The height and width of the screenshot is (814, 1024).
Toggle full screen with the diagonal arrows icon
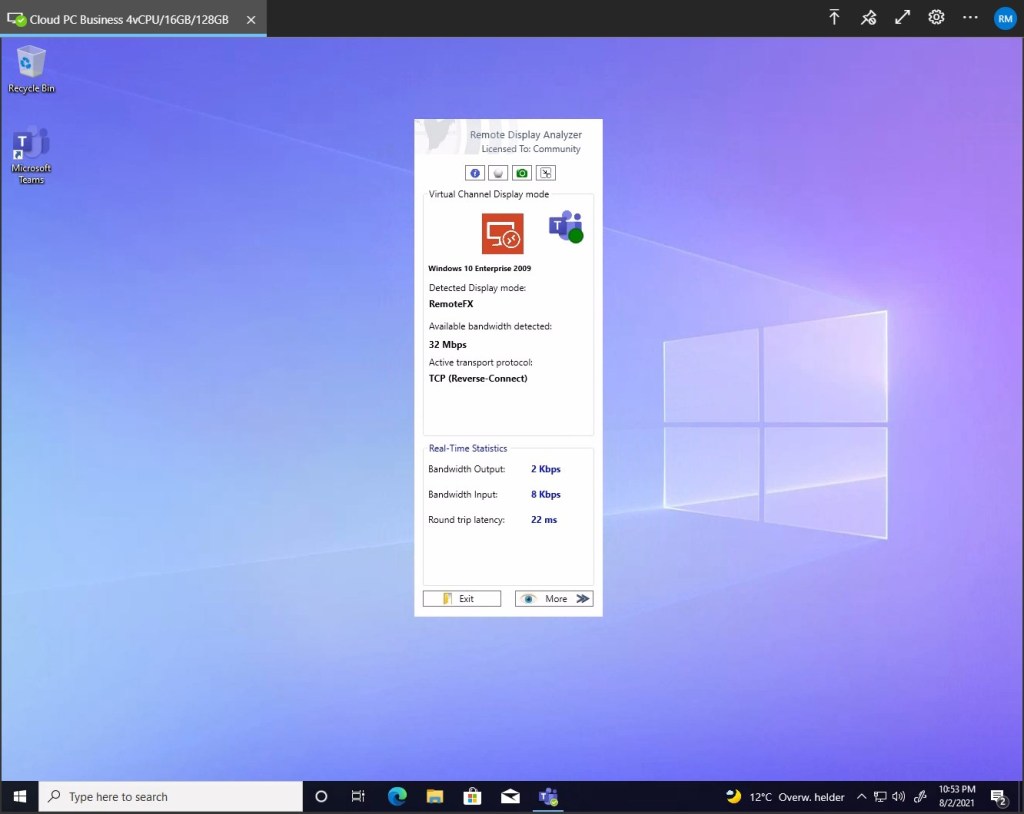click(x=902, y=18)
